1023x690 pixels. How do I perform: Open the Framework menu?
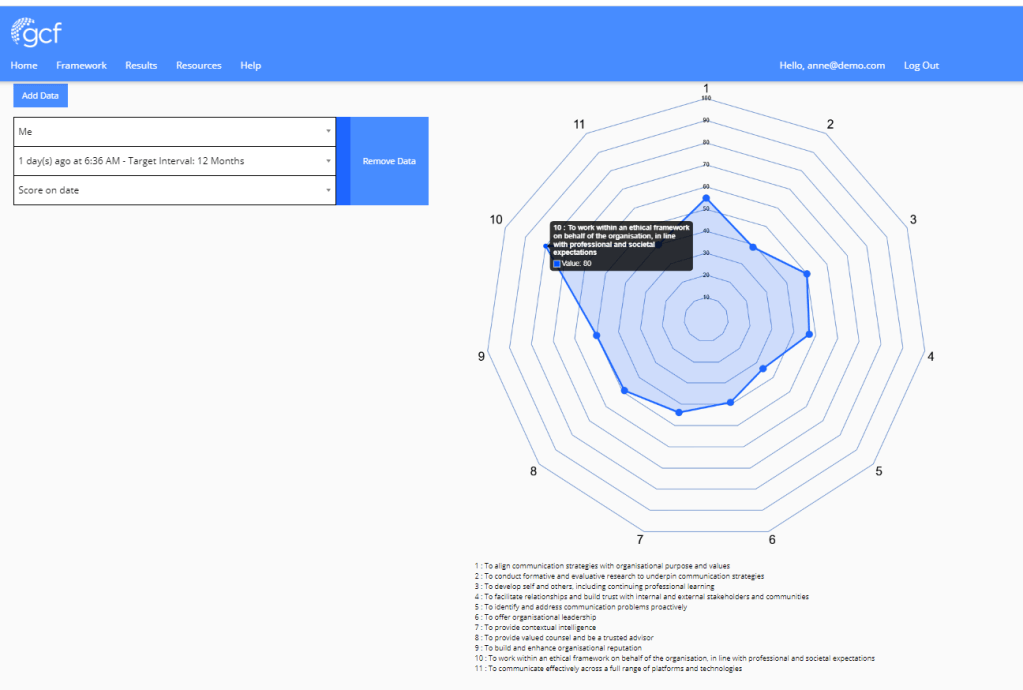tap(81, 66)
